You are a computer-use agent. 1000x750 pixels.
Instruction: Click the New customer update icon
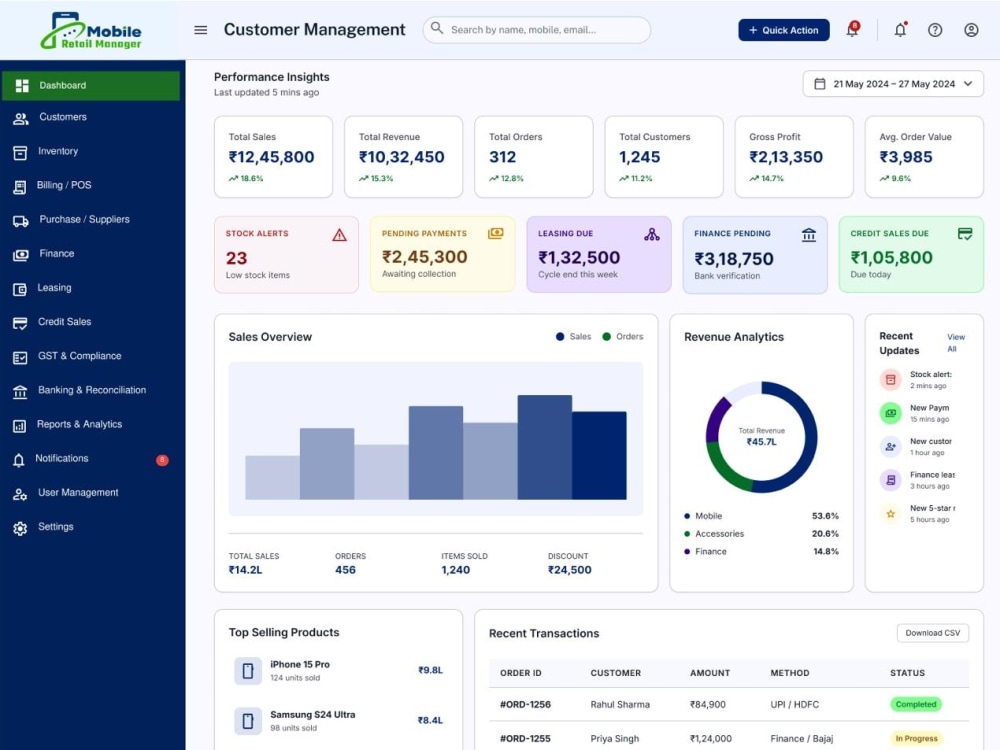(x=890, y=446)
